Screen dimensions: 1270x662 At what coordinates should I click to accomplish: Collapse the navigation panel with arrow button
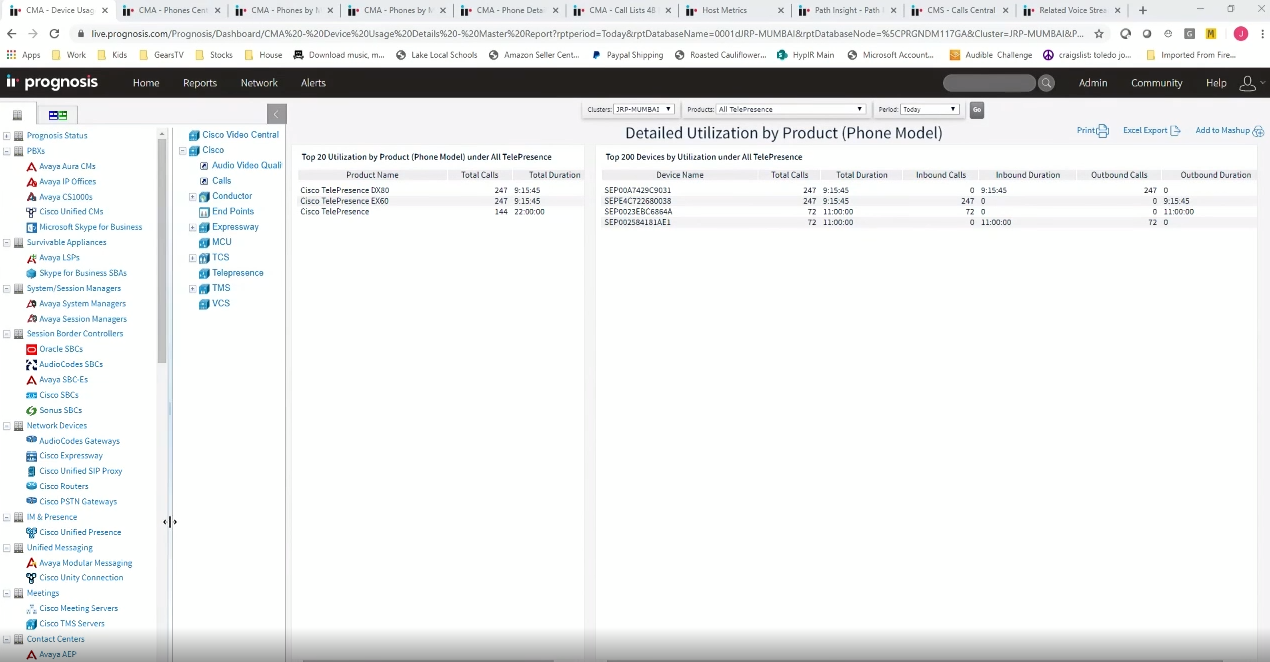(277, 114)
